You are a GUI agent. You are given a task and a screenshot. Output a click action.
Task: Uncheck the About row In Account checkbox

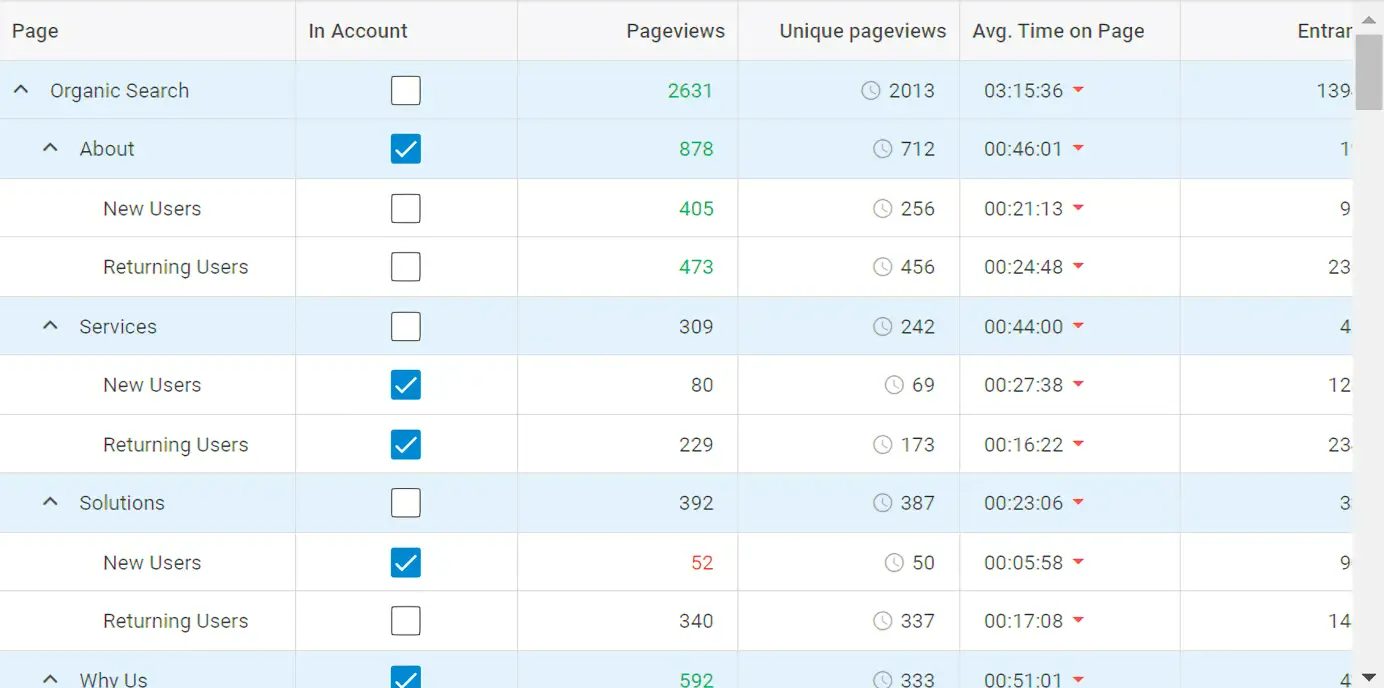coord(405,149)
